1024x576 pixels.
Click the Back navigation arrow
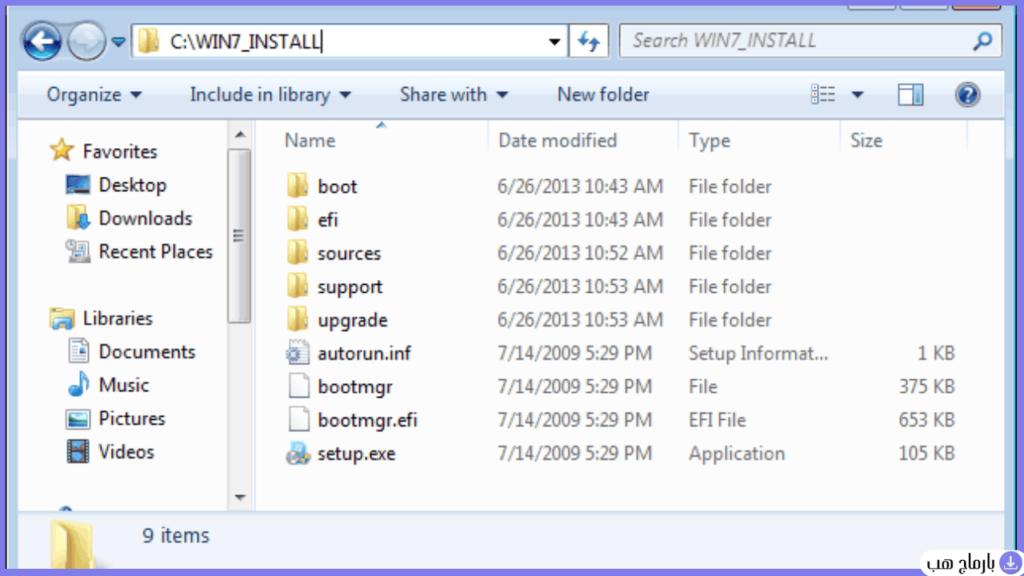[42, 41]
